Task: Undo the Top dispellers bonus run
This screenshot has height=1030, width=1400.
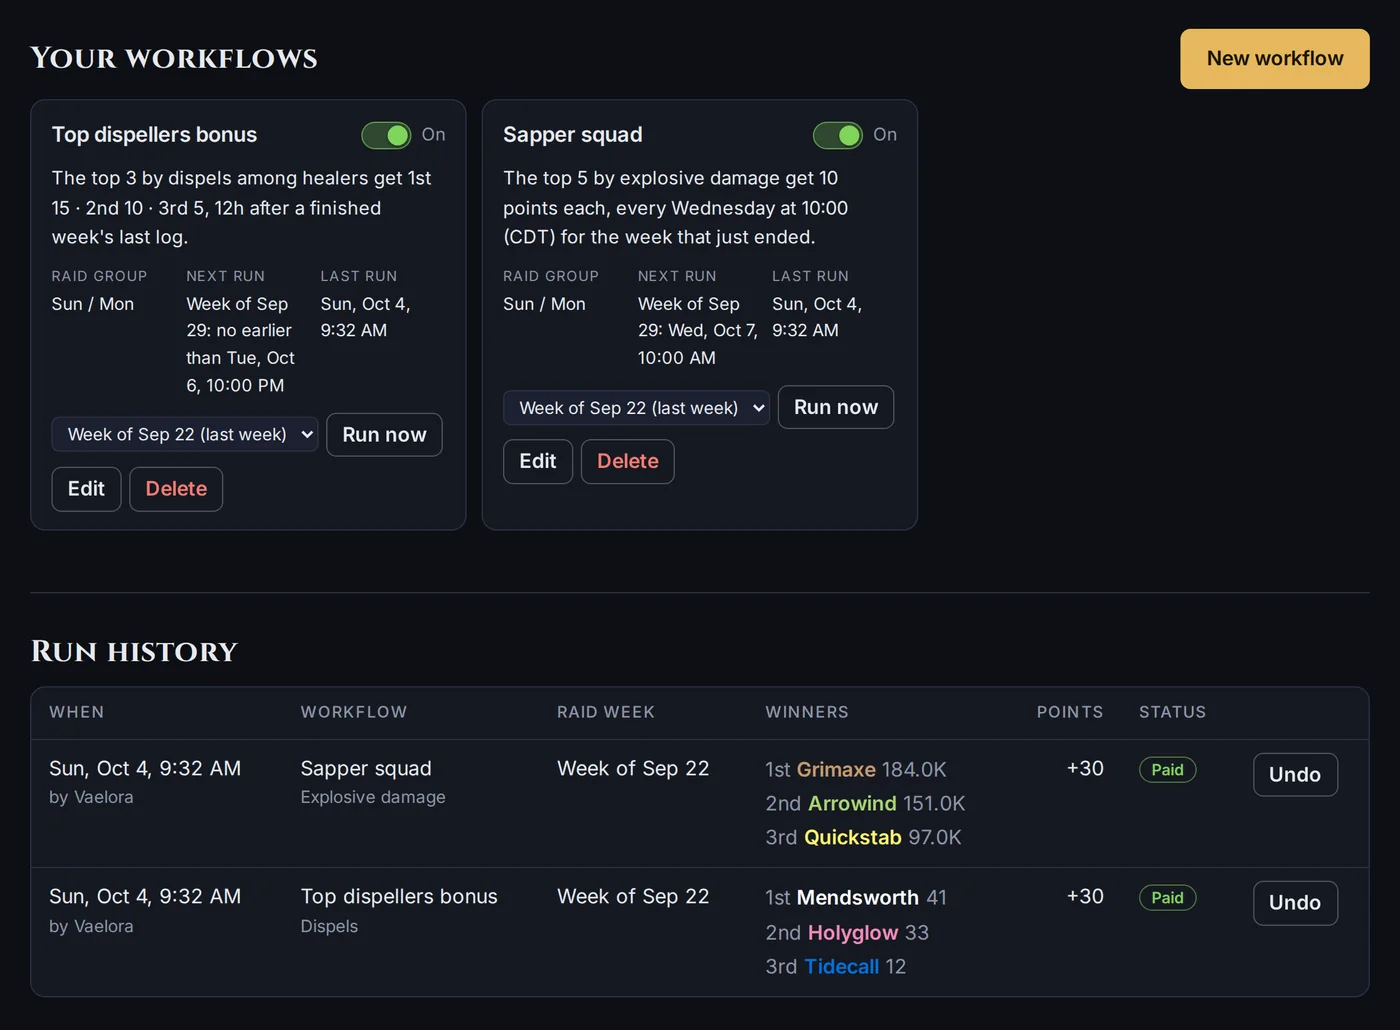Action: (x=1295, y=903)
